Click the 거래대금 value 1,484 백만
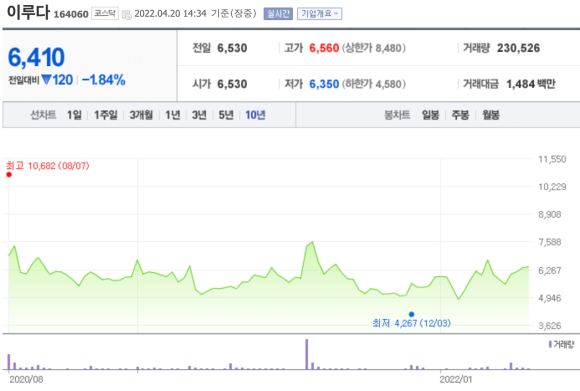This screenshot has height=391, width=580. pyautogui.click(x=531, y=84)
